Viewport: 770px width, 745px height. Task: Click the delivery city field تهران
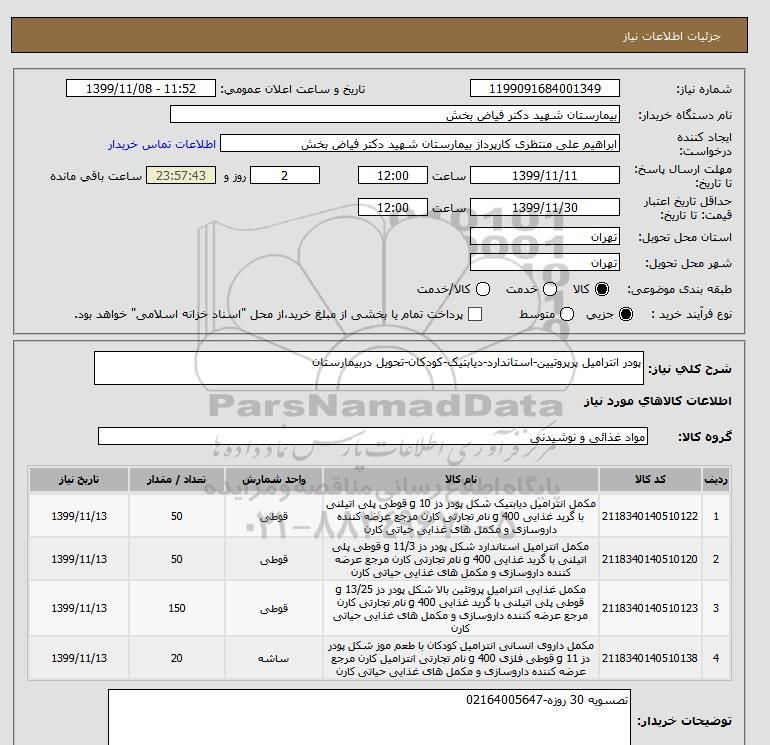[545, 262]
